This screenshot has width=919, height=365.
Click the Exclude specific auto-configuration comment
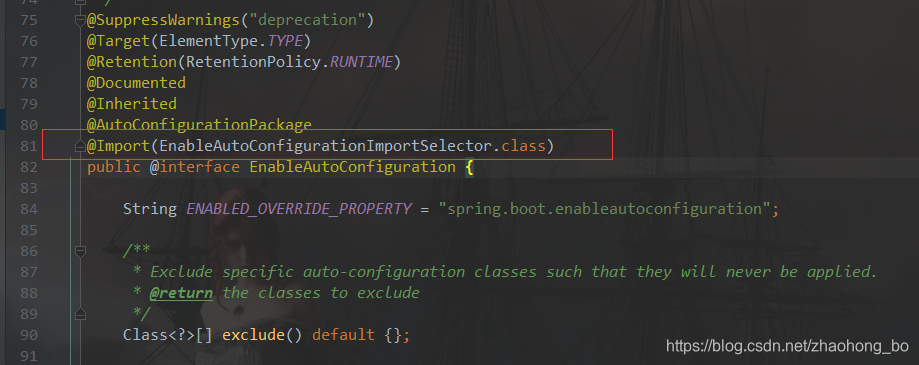coord(513,272)
